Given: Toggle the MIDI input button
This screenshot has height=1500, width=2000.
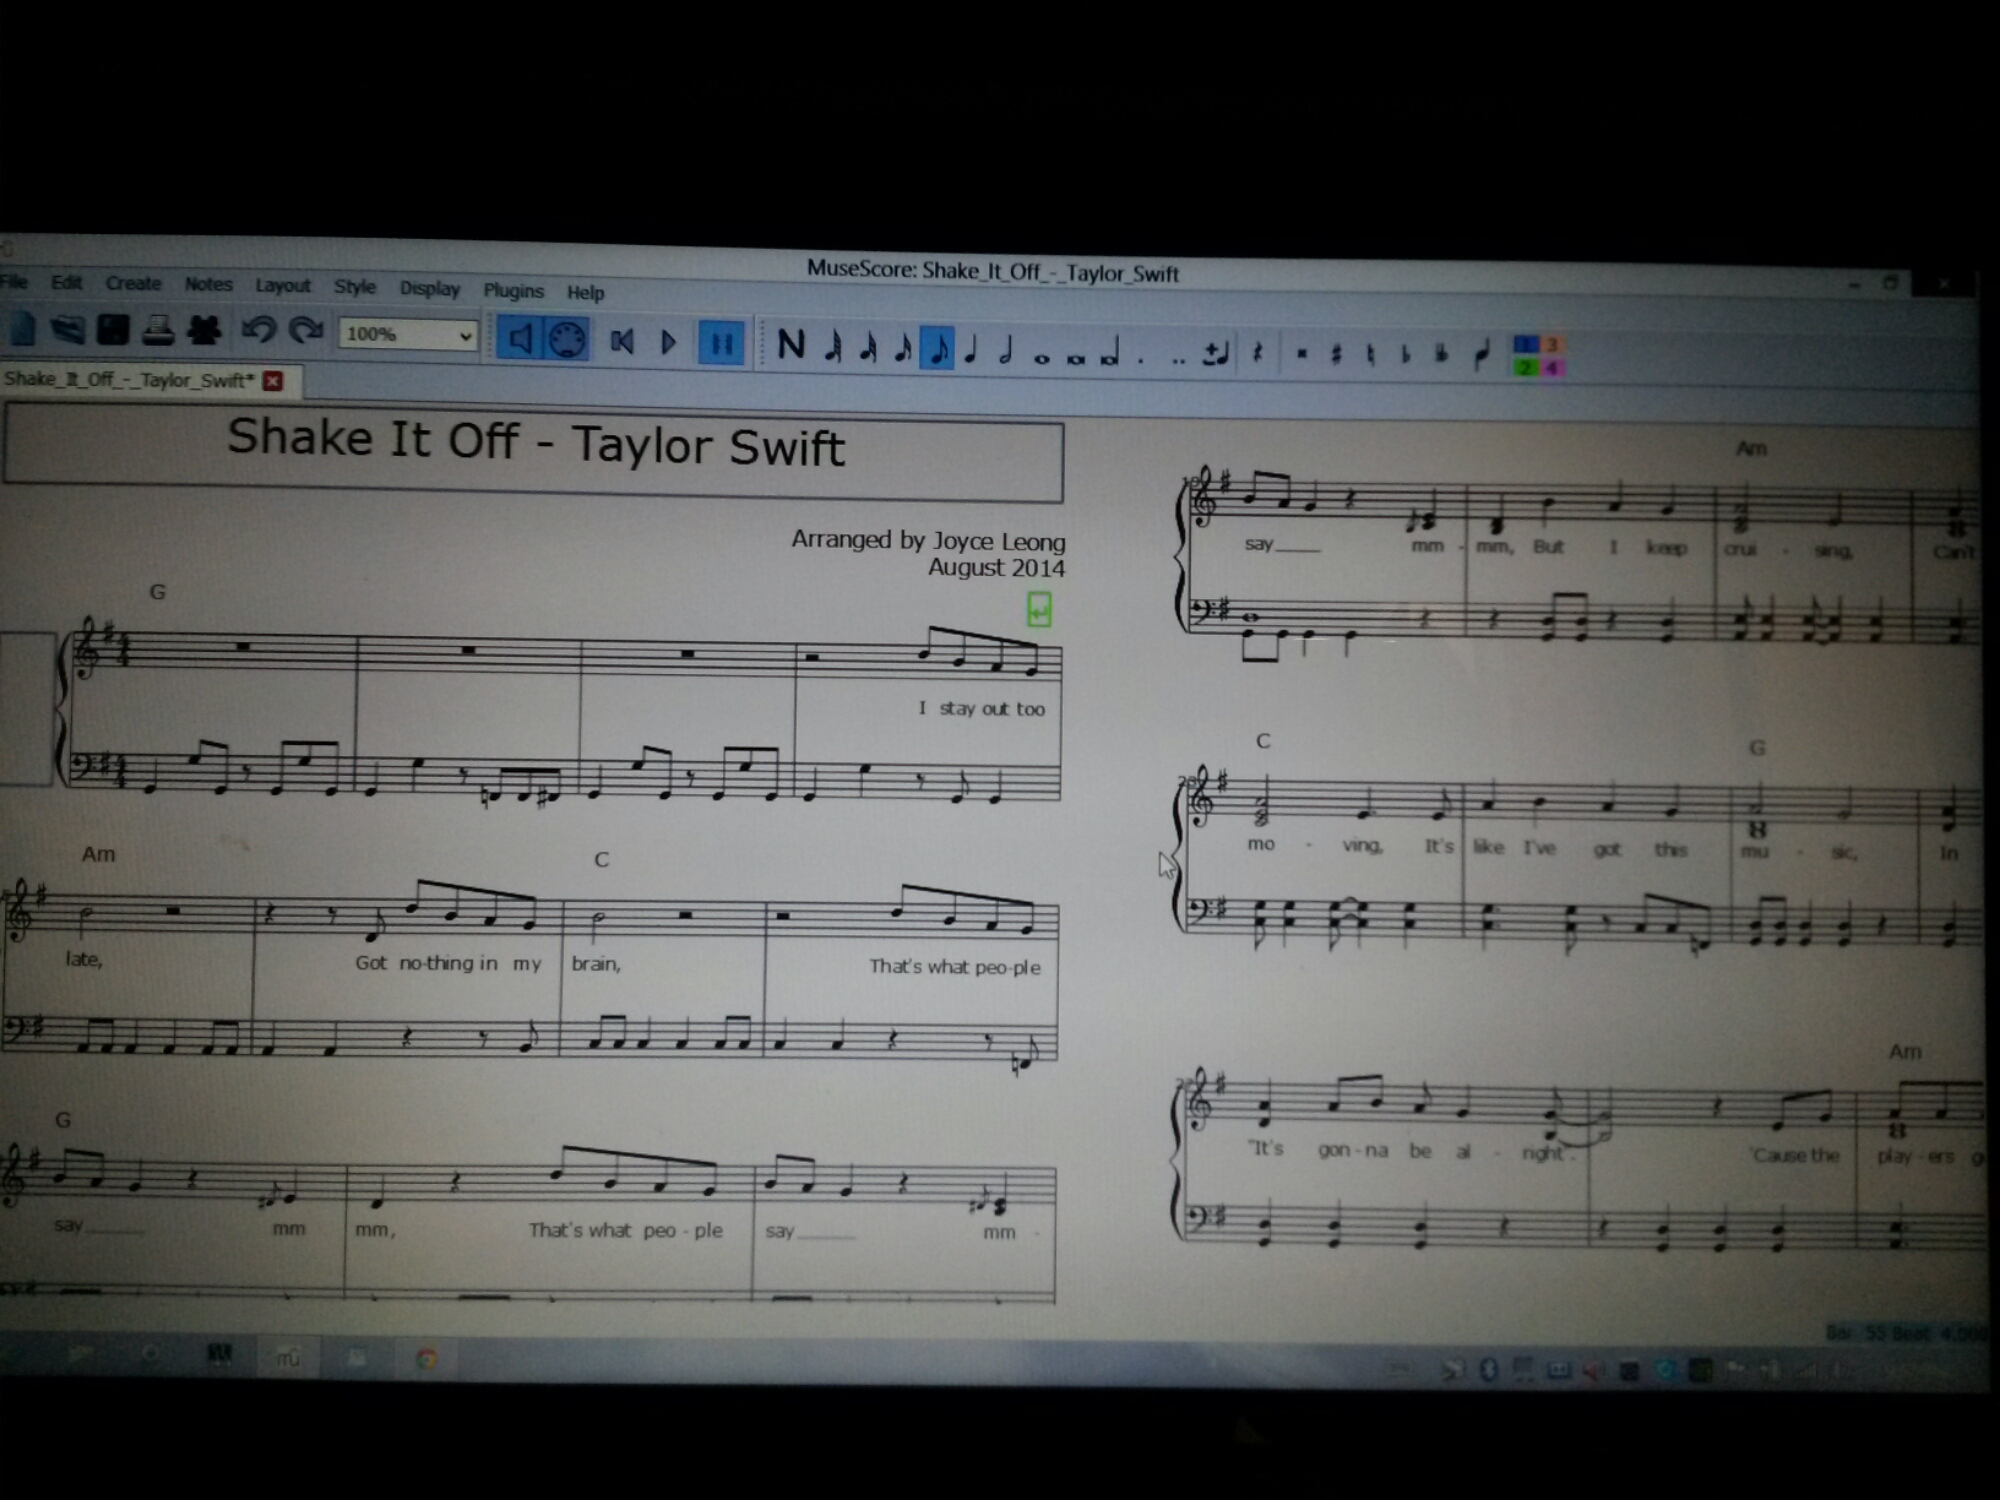Looking at the screenshot, I should point(567,341).
